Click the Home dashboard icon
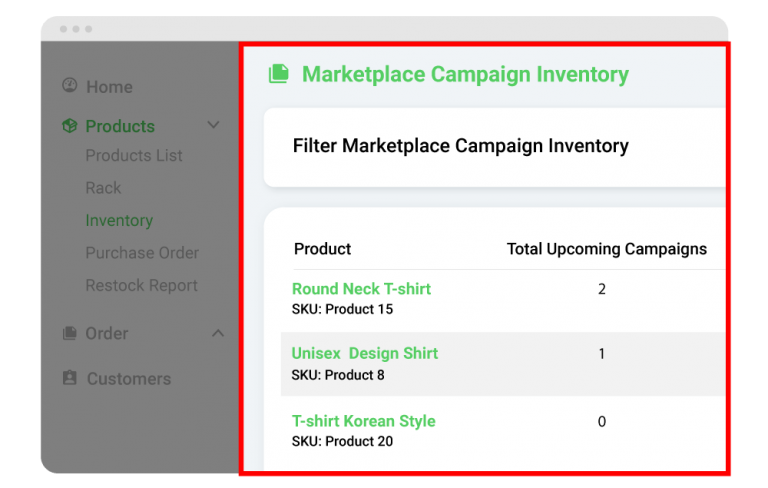 click(69, 86)
